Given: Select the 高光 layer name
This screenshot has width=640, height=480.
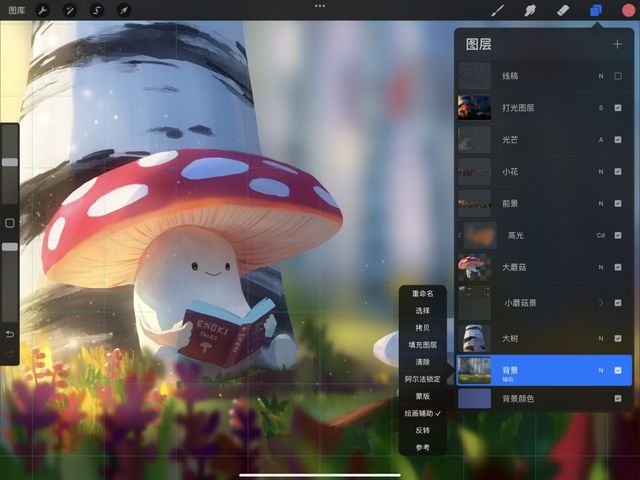Looking at the screenshot, I should click(x=516, y=235).
